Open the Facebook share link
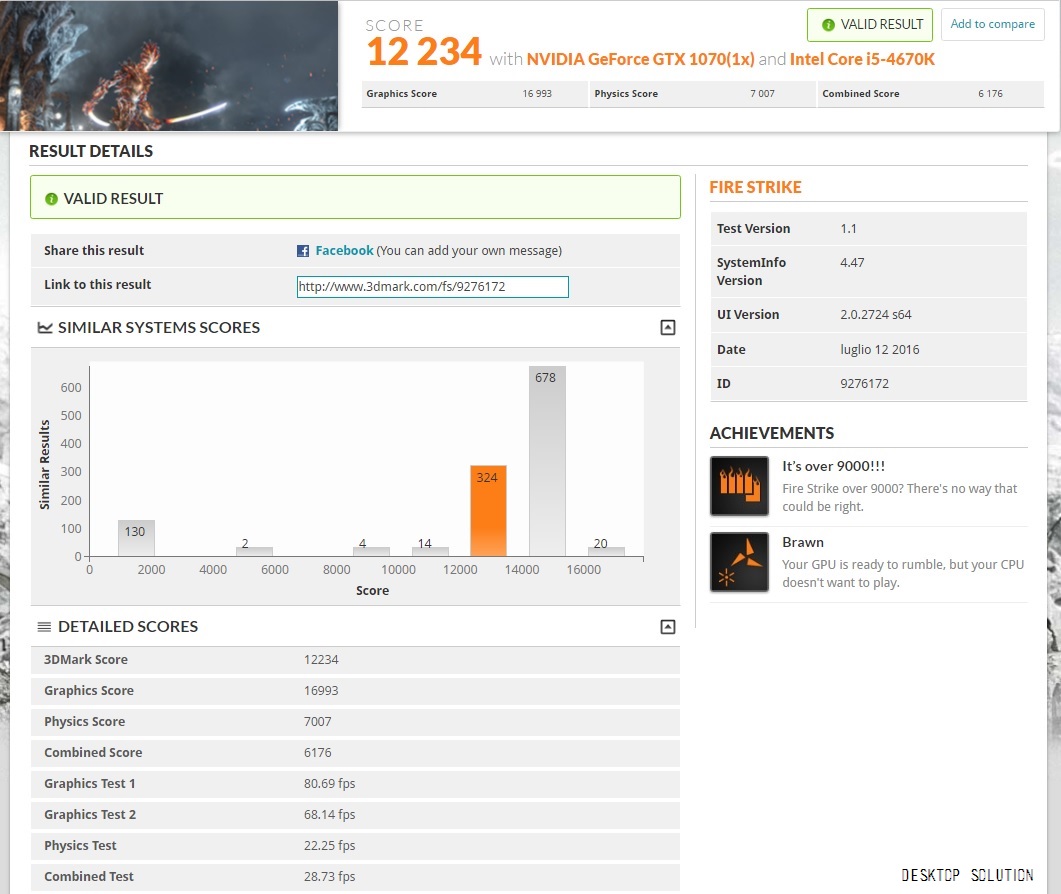Viewport: 1061px width, 894px height. tap(344, 250)
